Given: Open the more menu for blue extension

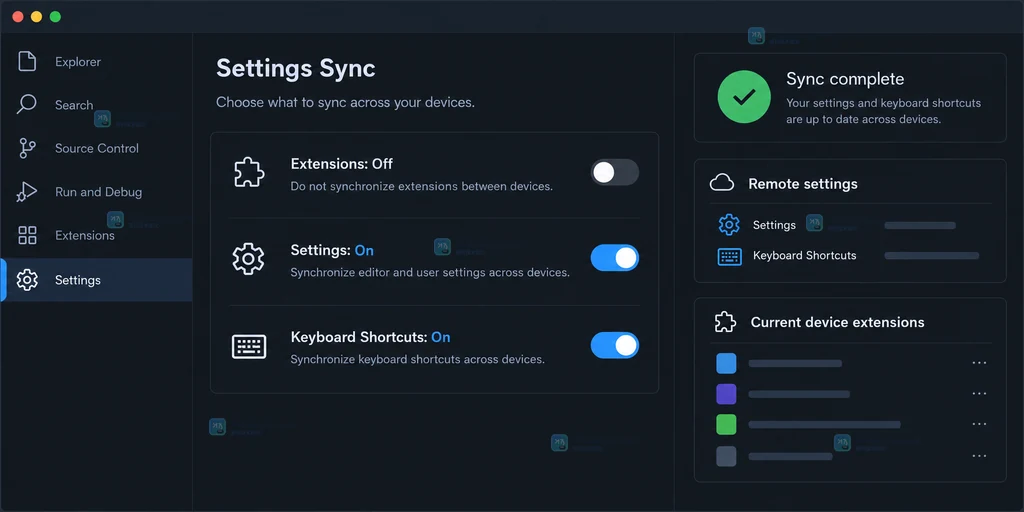Looking at the screenshot, I should tap(979, 362).
